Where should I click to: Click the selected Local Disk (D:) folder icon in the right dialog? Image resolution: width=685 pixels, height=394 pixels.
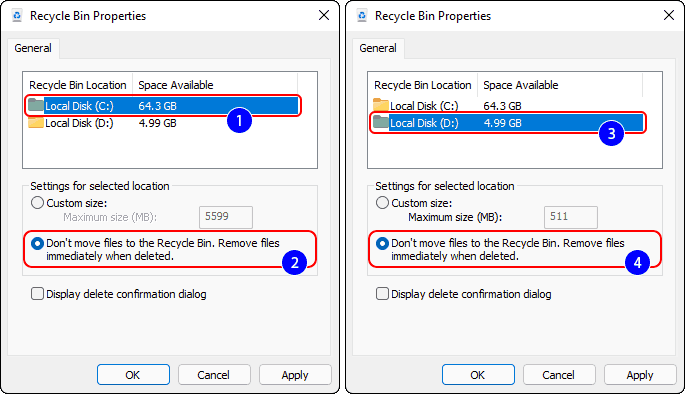pyautogui.click(x=381, y=123)
